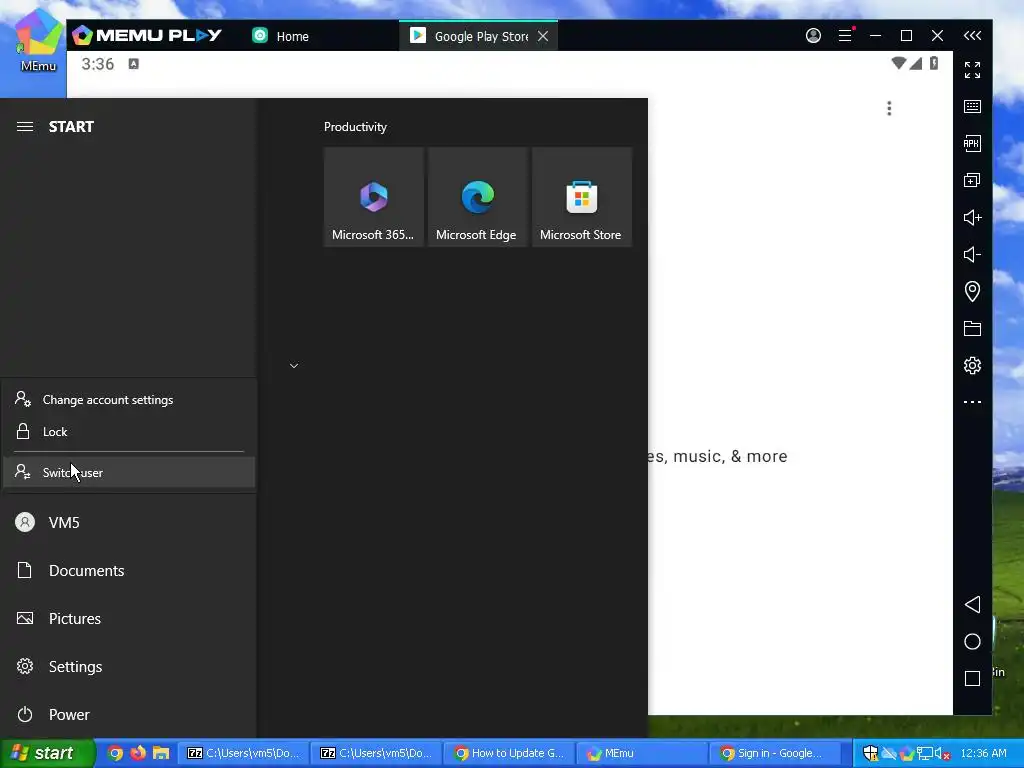Open the MEmu desktop shortcut icon
Screen dimensions: 1024x768
[38, 40]
